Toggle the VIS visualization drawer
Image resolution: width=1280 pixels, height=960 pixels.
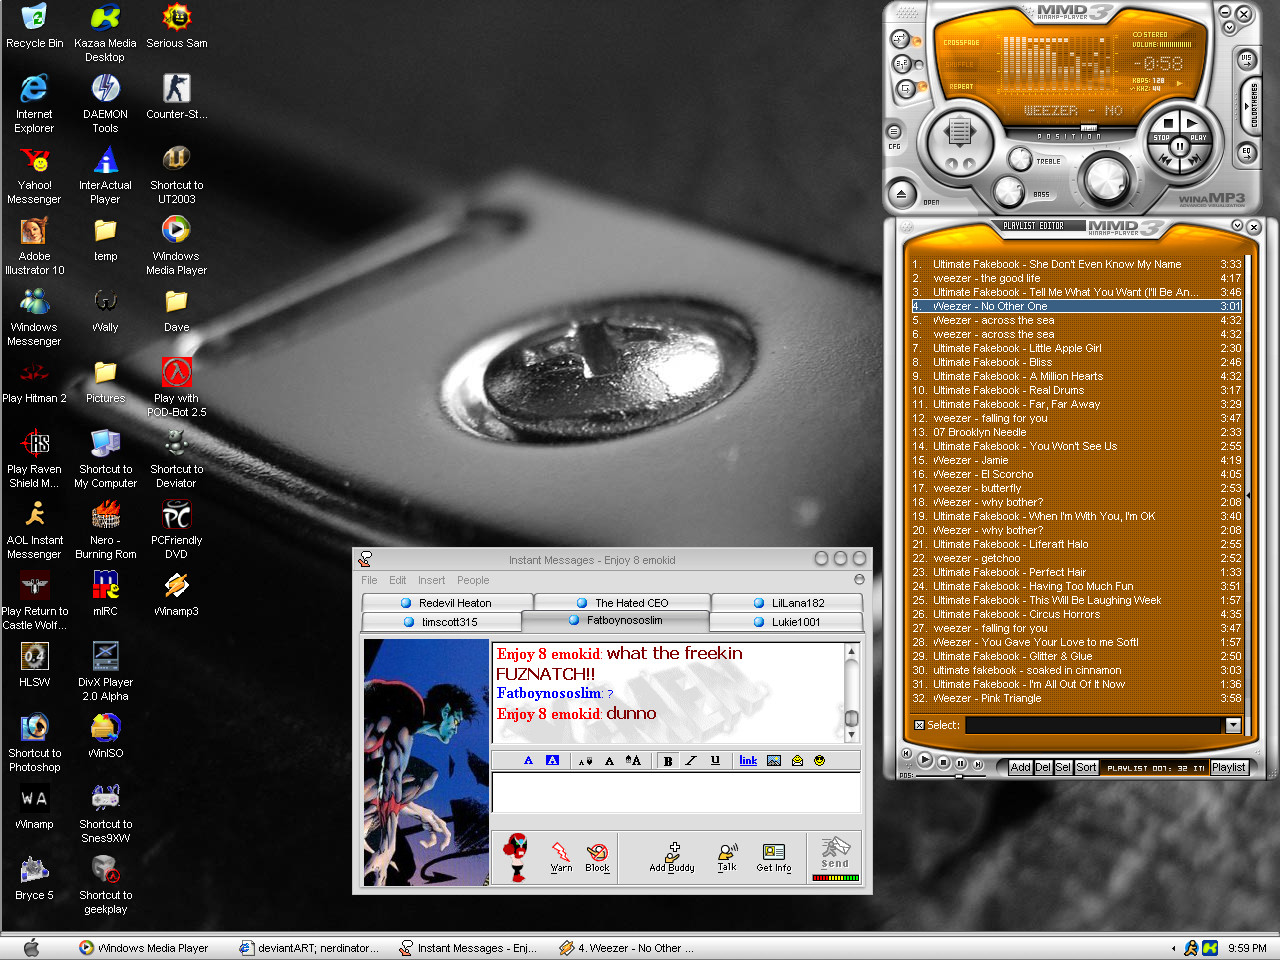tap(1246, 59)
